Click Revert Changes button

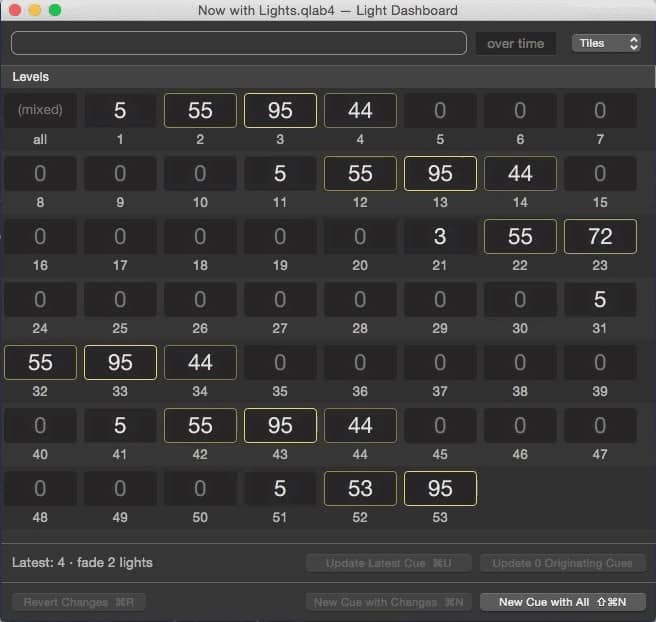coord(79,602)
